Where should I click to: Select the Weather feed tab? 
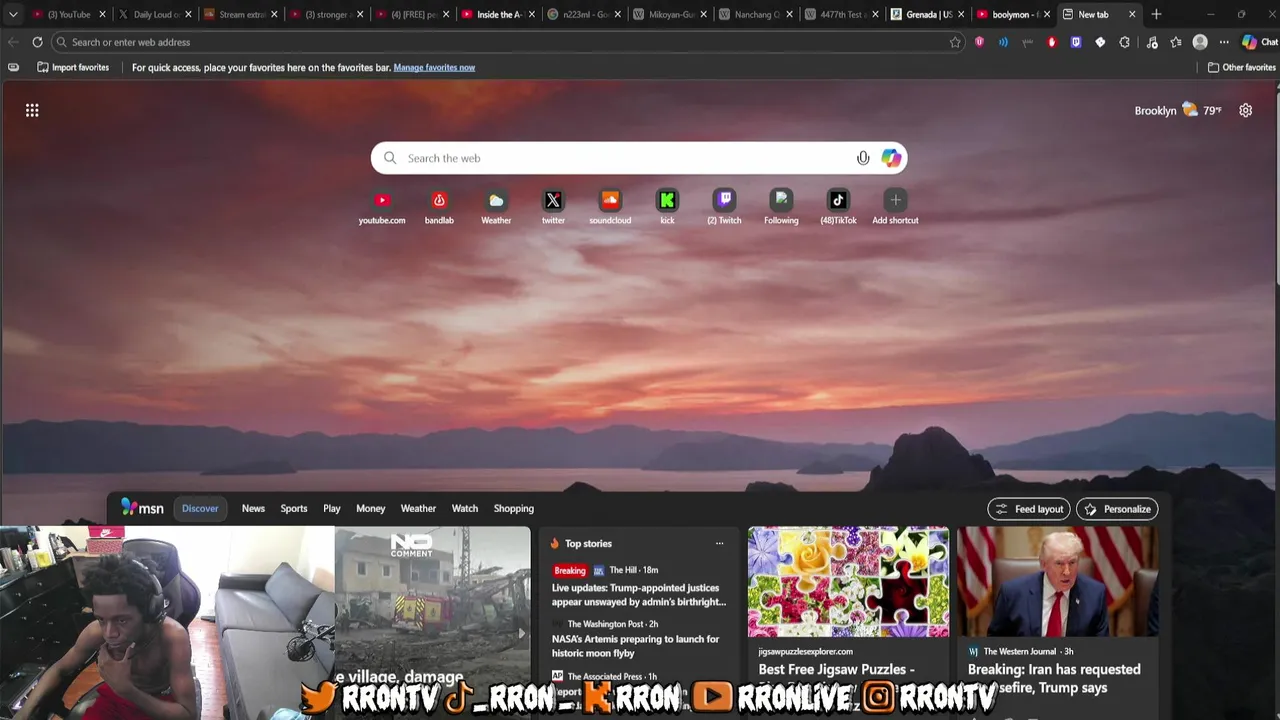coord(418,508)
